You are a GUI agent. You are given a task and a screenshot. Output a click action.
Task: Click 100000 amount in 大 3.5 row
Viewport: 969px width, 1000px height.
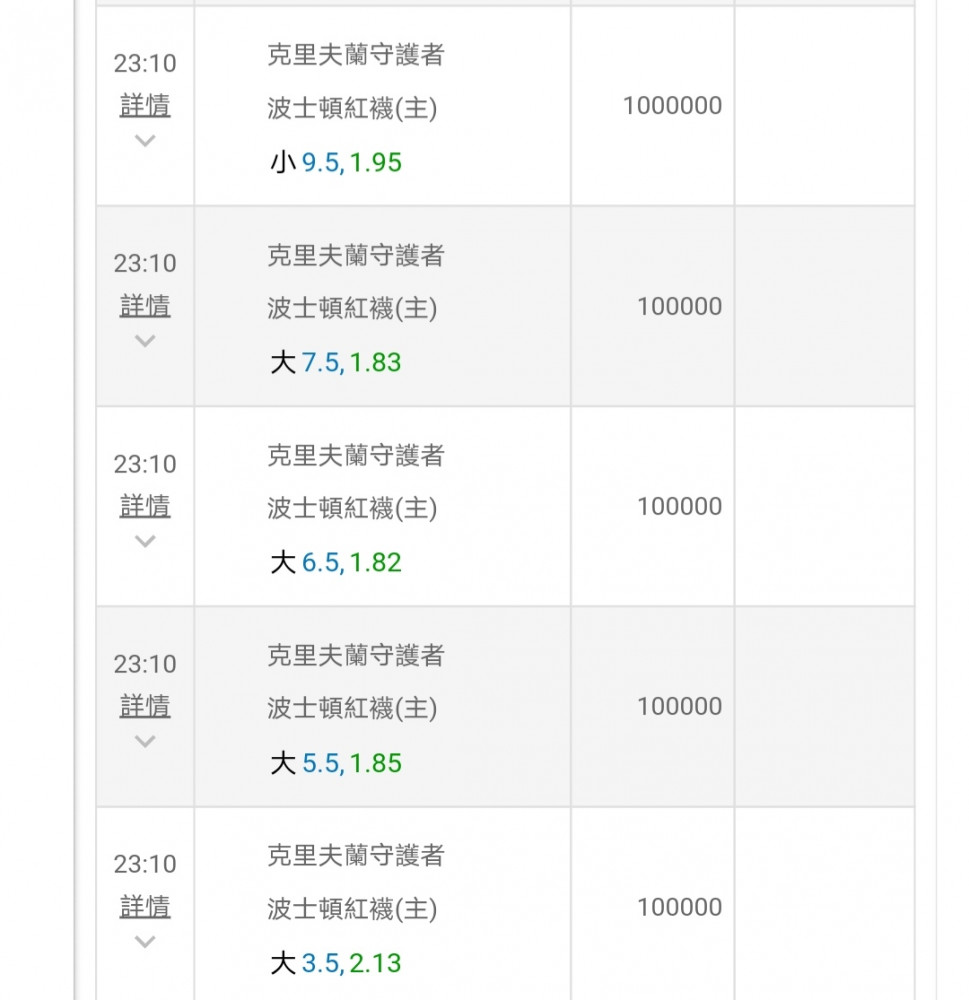pos(679,907)
